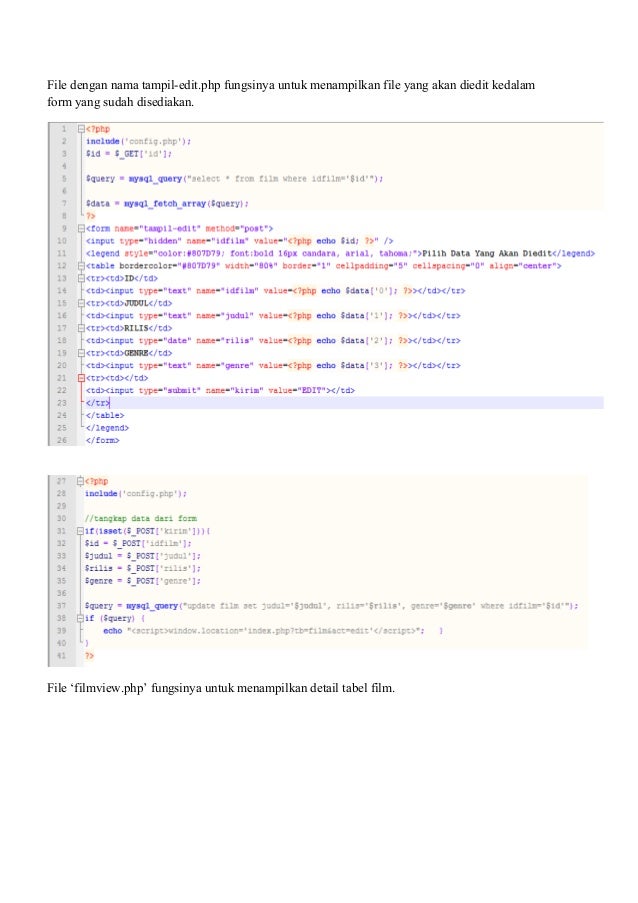The image size is (638, 903).
Task: Click the $judul = $_POST['judul'] line
Action: click(x=142, y=556)
